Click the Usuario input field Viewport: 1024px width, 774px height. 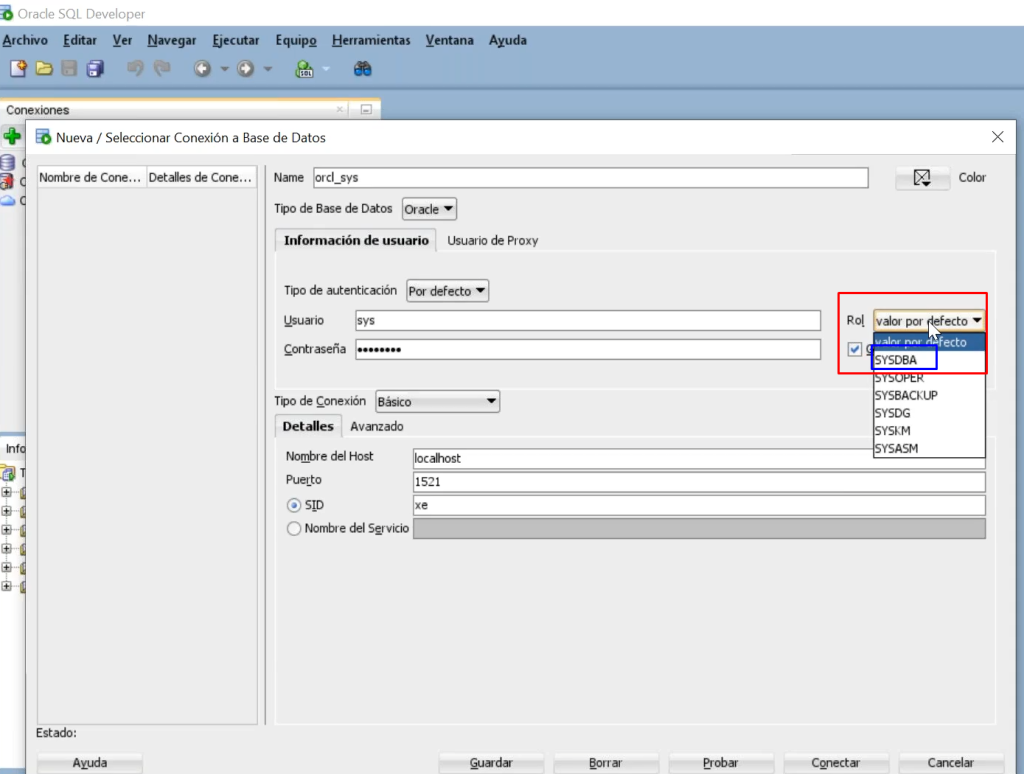[x=588, y=321]
